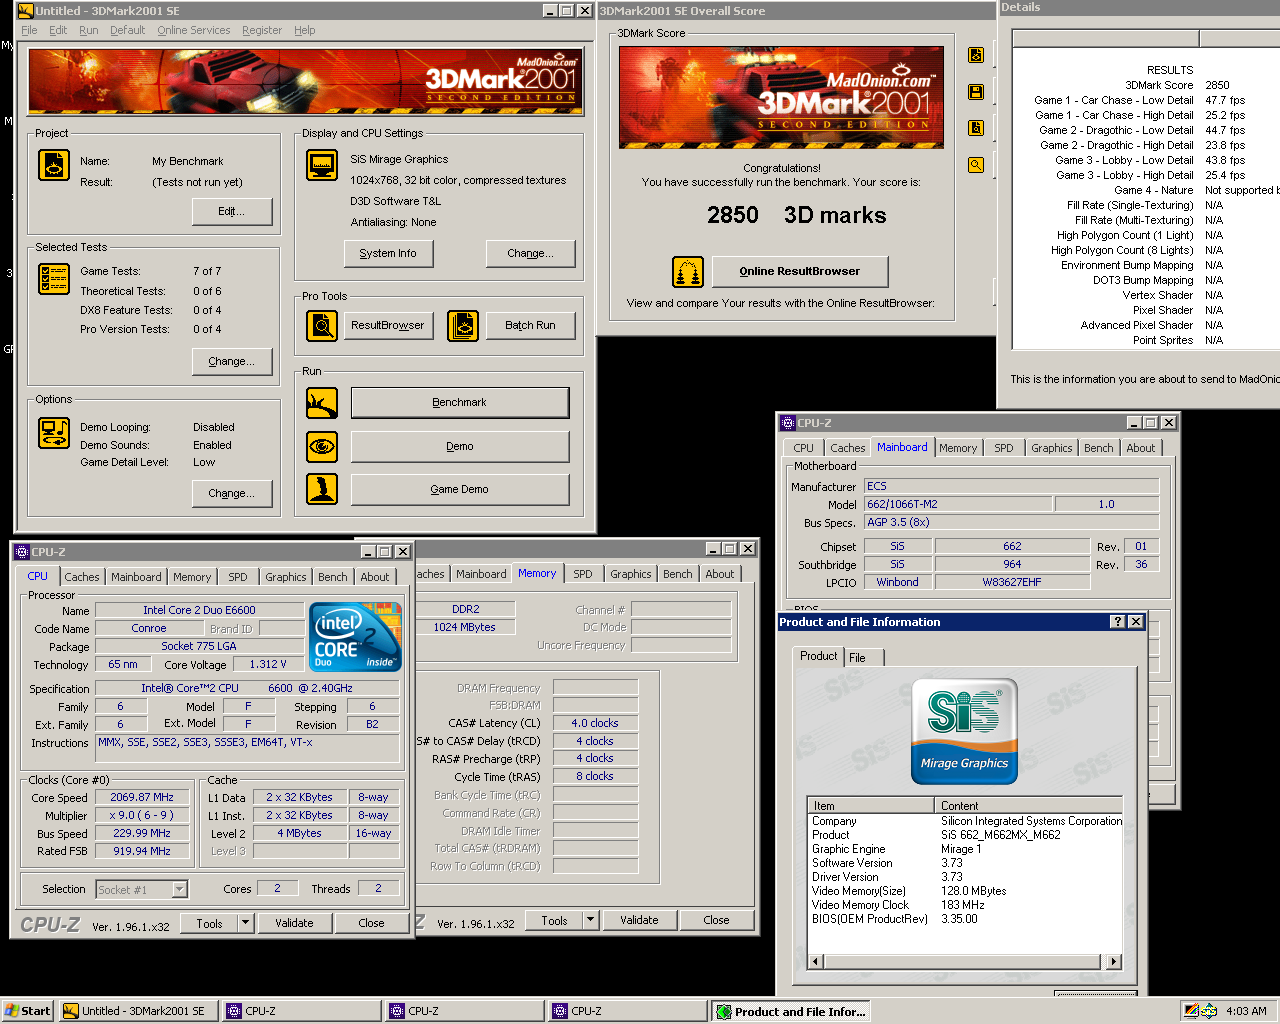The height and width of the screenshot is (1024, 1280).
Task: Click the checklist icon in Selected Tests
Action: coord(54,279)
